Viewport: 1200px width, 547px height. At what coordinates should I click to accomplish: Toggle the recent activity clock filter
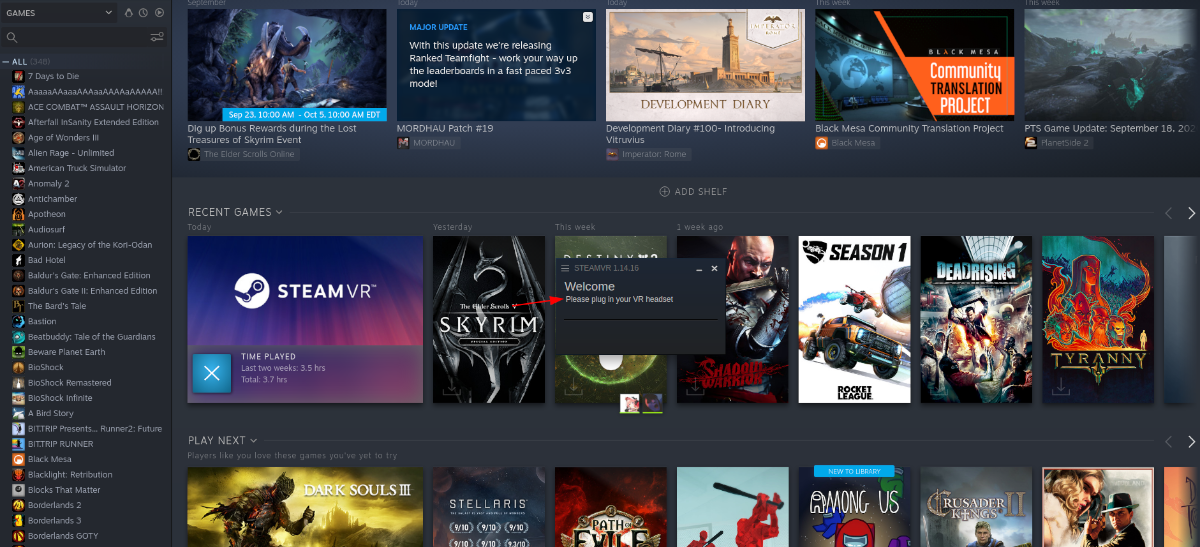click(x=144, y=13)
